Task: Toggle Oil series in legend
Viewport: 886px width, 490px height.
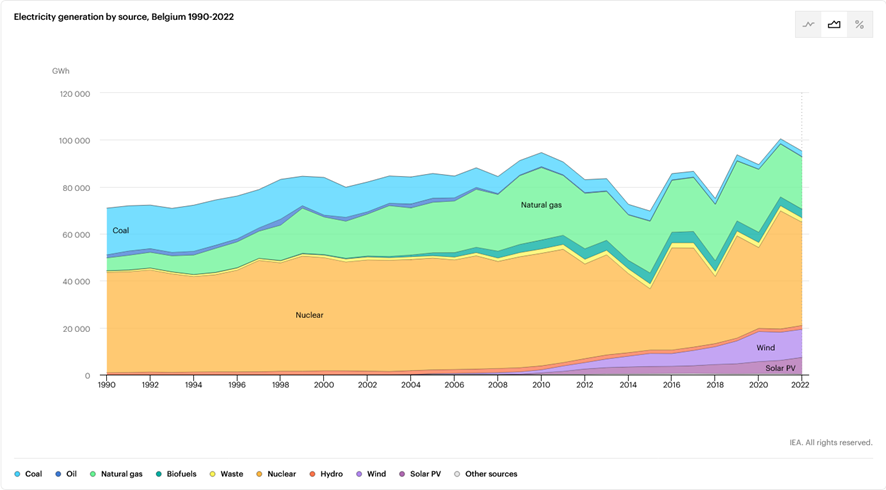Action: click(x=66, y=474)
